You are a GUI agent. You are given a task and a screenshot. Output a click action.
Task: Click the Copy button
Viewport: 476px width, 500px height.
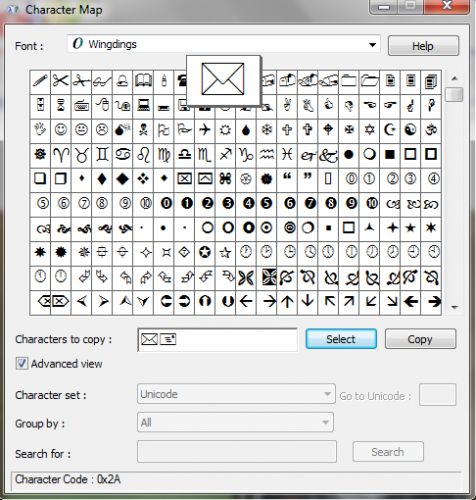click(420, 339)
